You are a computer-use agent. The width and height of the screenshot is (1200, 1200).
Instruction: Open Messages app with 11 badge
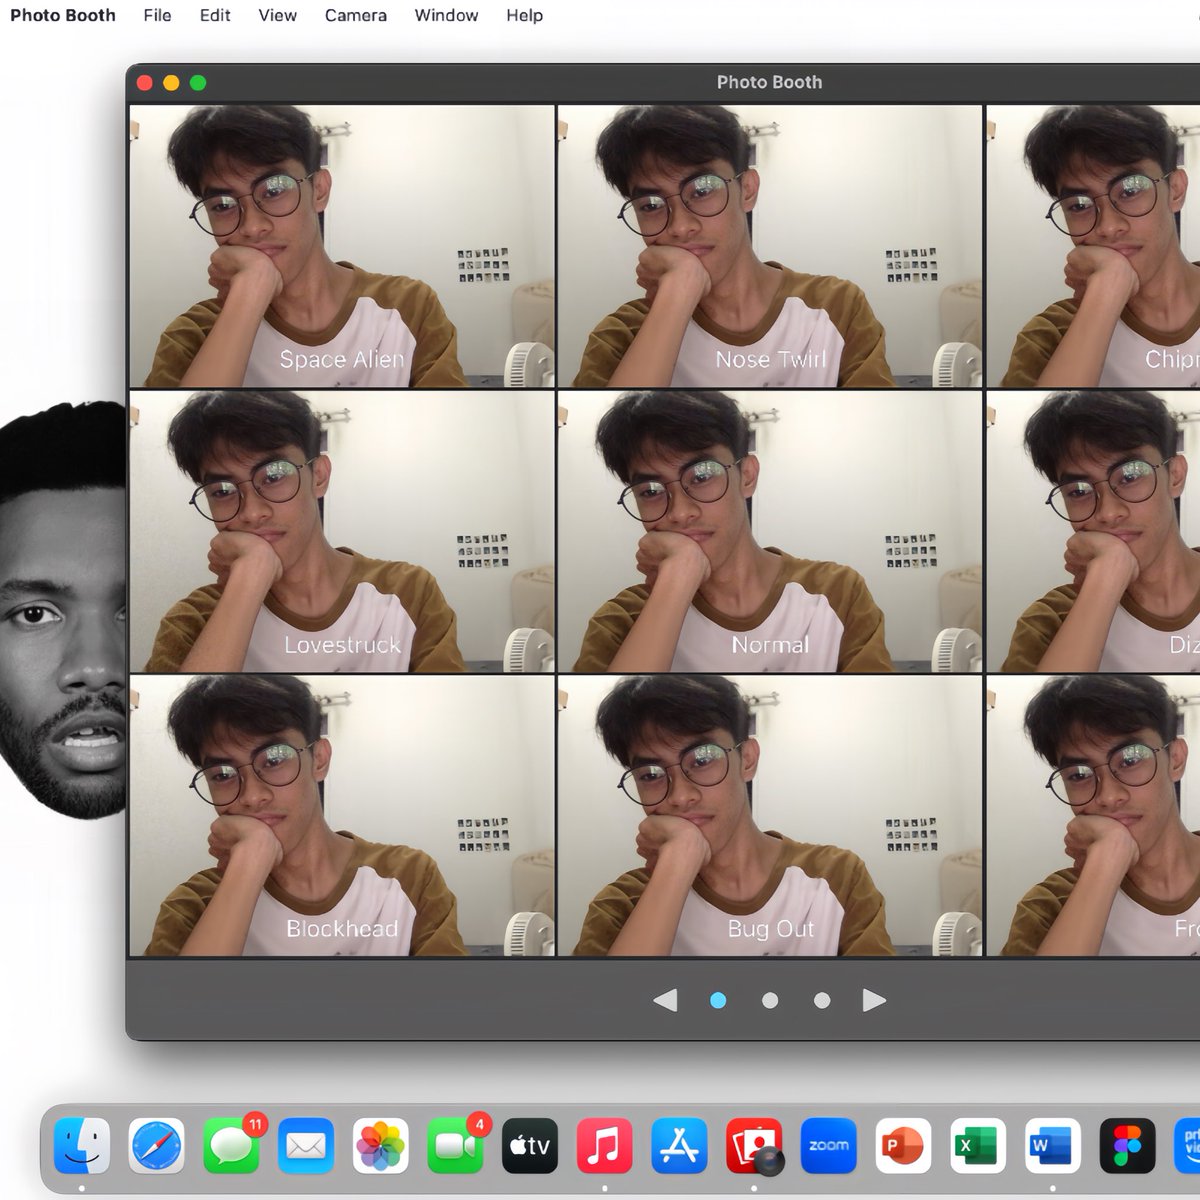point(232,1145)
